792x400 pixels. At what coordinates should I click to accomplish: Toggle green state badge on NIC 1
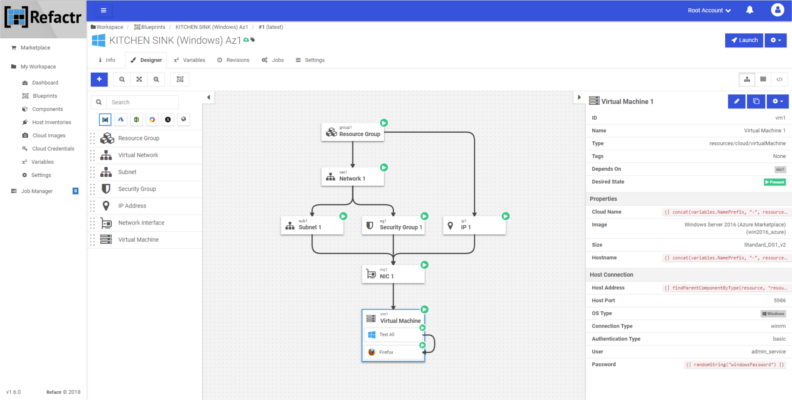(x=425, y=265)
